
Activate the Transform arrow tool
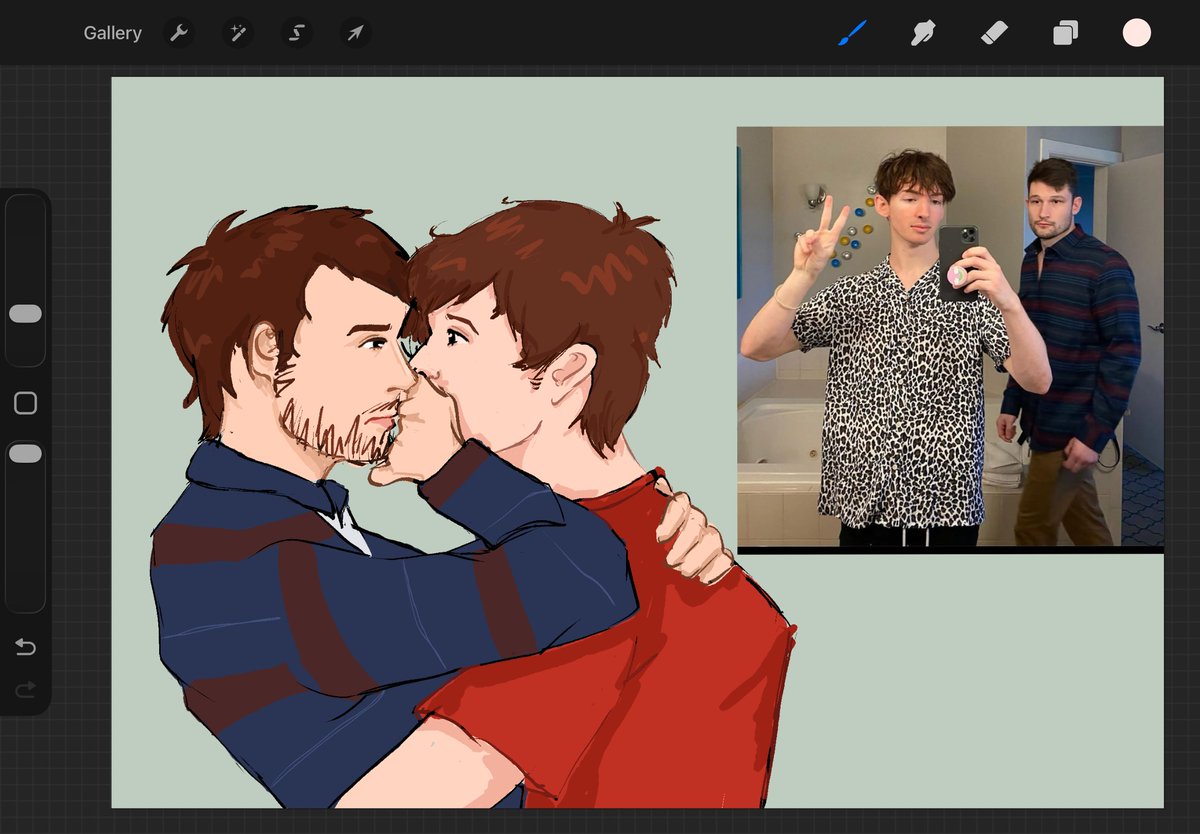(x=355, y=33)
